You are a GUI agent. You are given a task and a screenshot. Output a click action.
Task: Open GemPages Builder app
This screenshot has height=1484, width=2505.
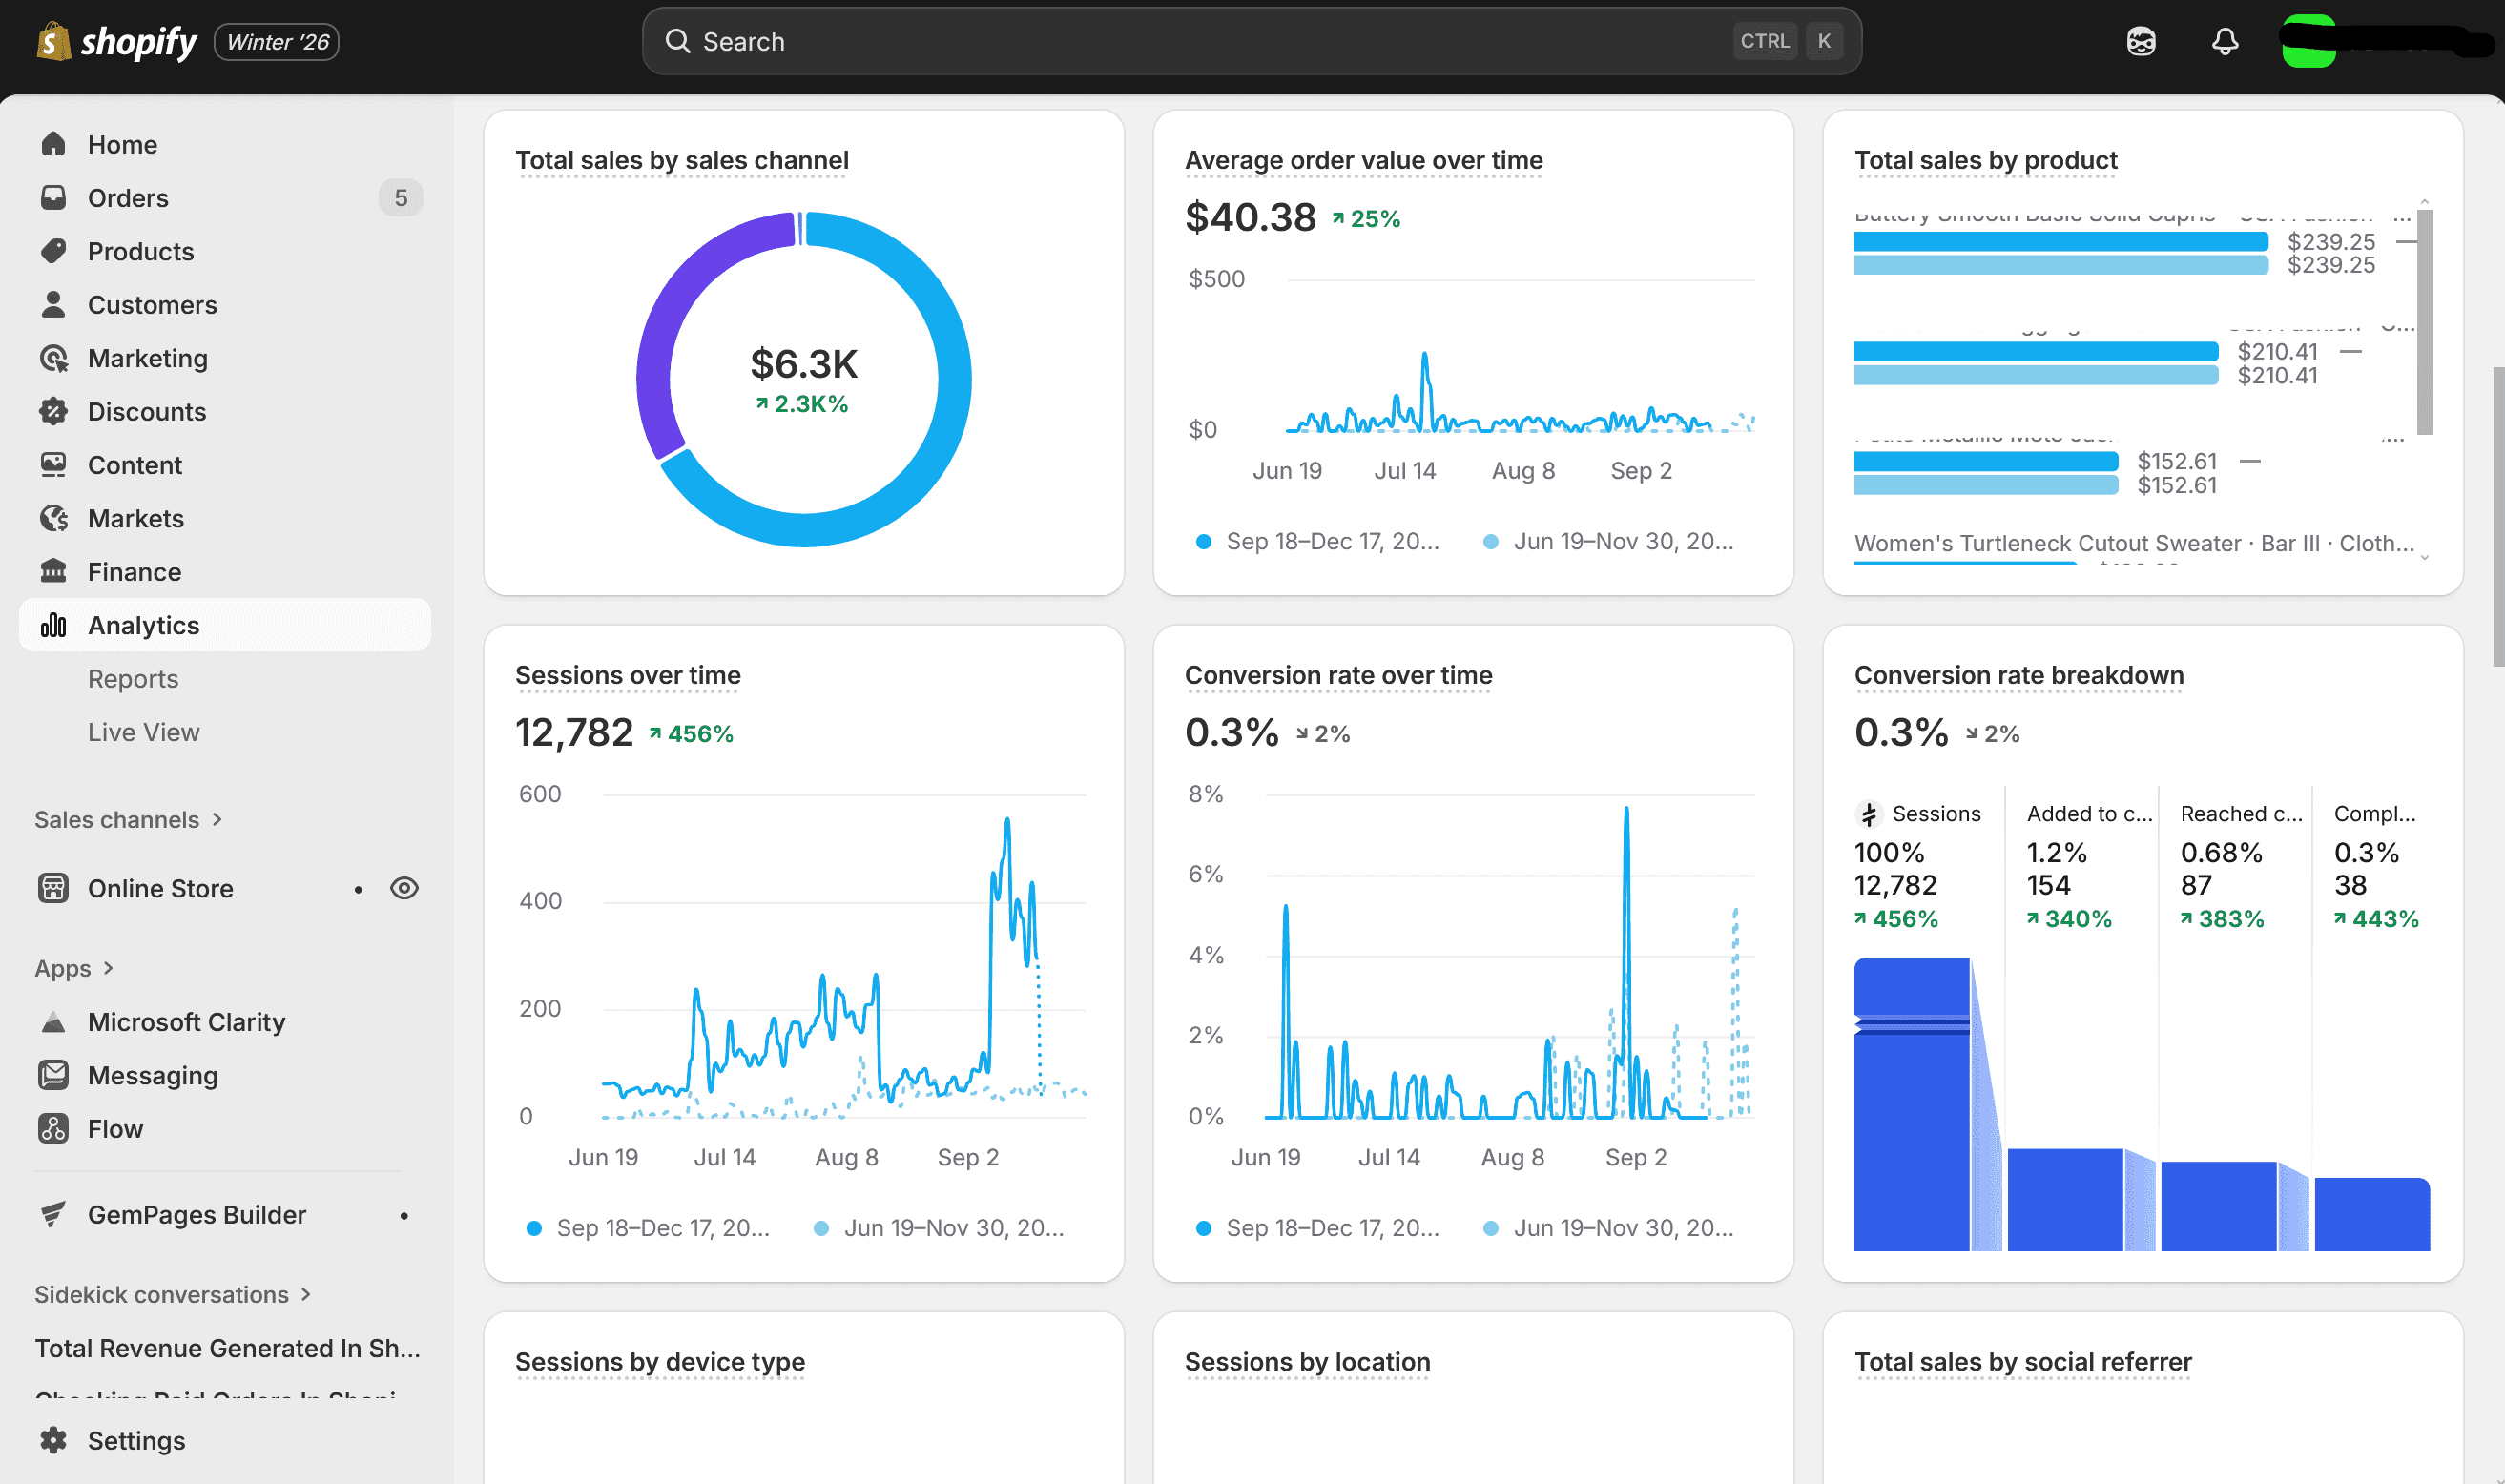(x=197, y=1214)
